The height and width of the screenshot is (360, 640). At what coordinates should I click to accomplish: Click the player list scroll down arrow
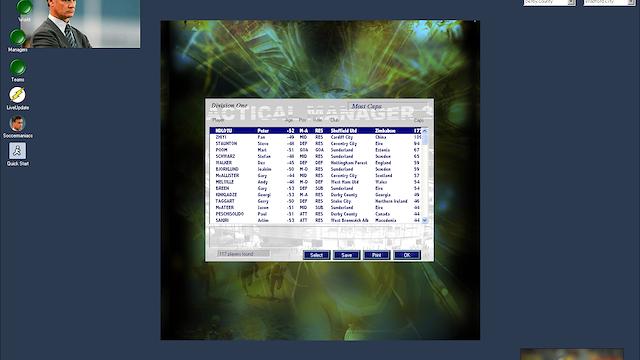tap(424, 220)
